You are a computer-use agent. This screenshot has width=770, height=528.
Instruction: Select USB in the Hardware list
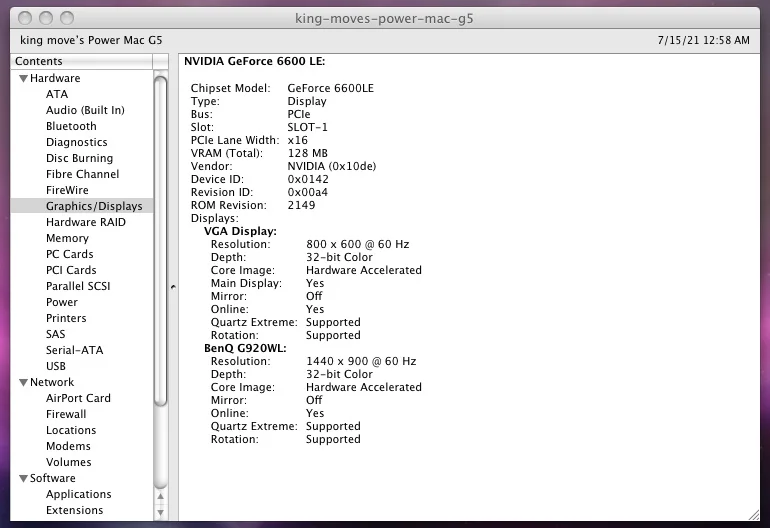tap(56, 366)
